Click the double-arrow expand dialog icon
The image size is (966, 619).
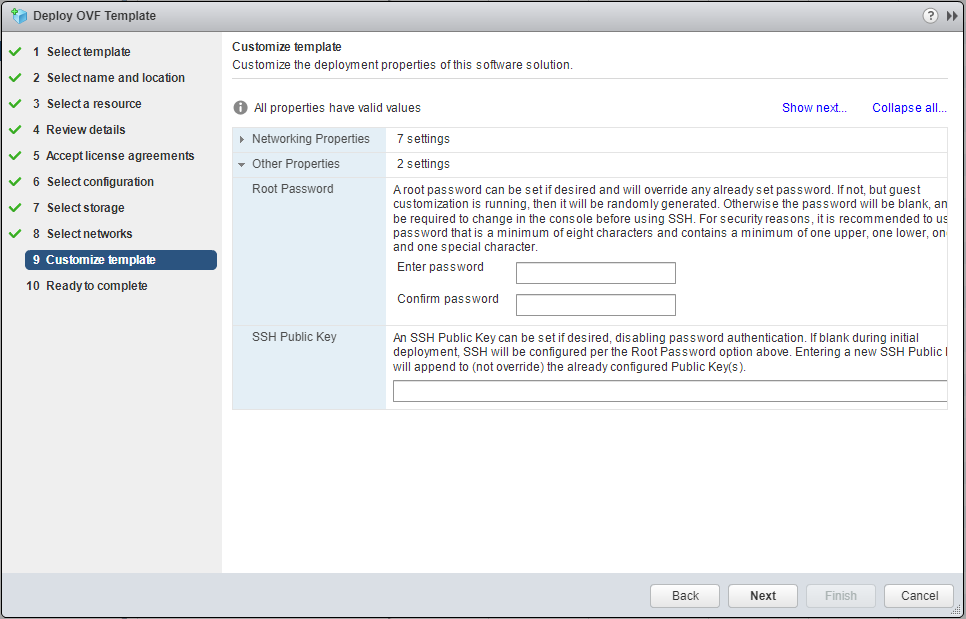952,16
